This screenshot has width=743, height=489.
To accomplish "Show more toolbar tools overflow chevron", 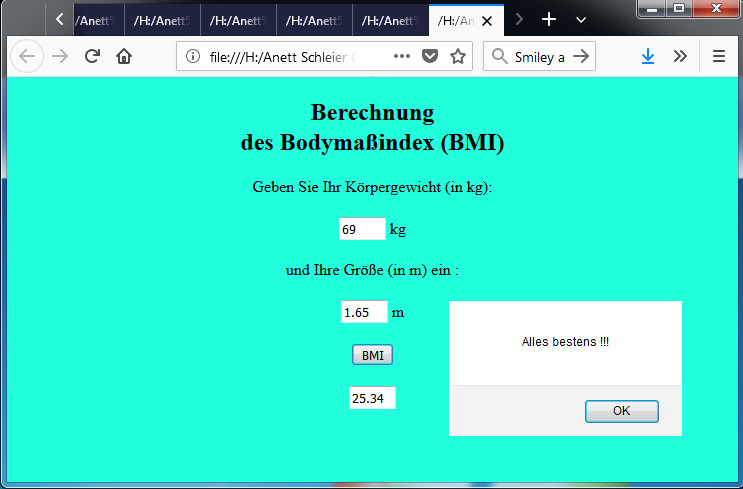I will [680, 57].
